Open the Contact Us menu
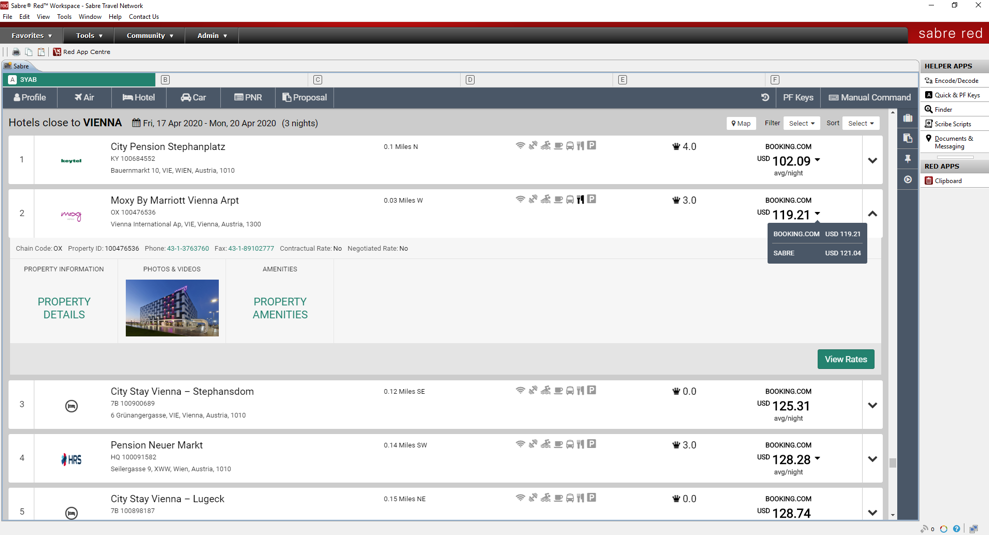 point(144,16)
